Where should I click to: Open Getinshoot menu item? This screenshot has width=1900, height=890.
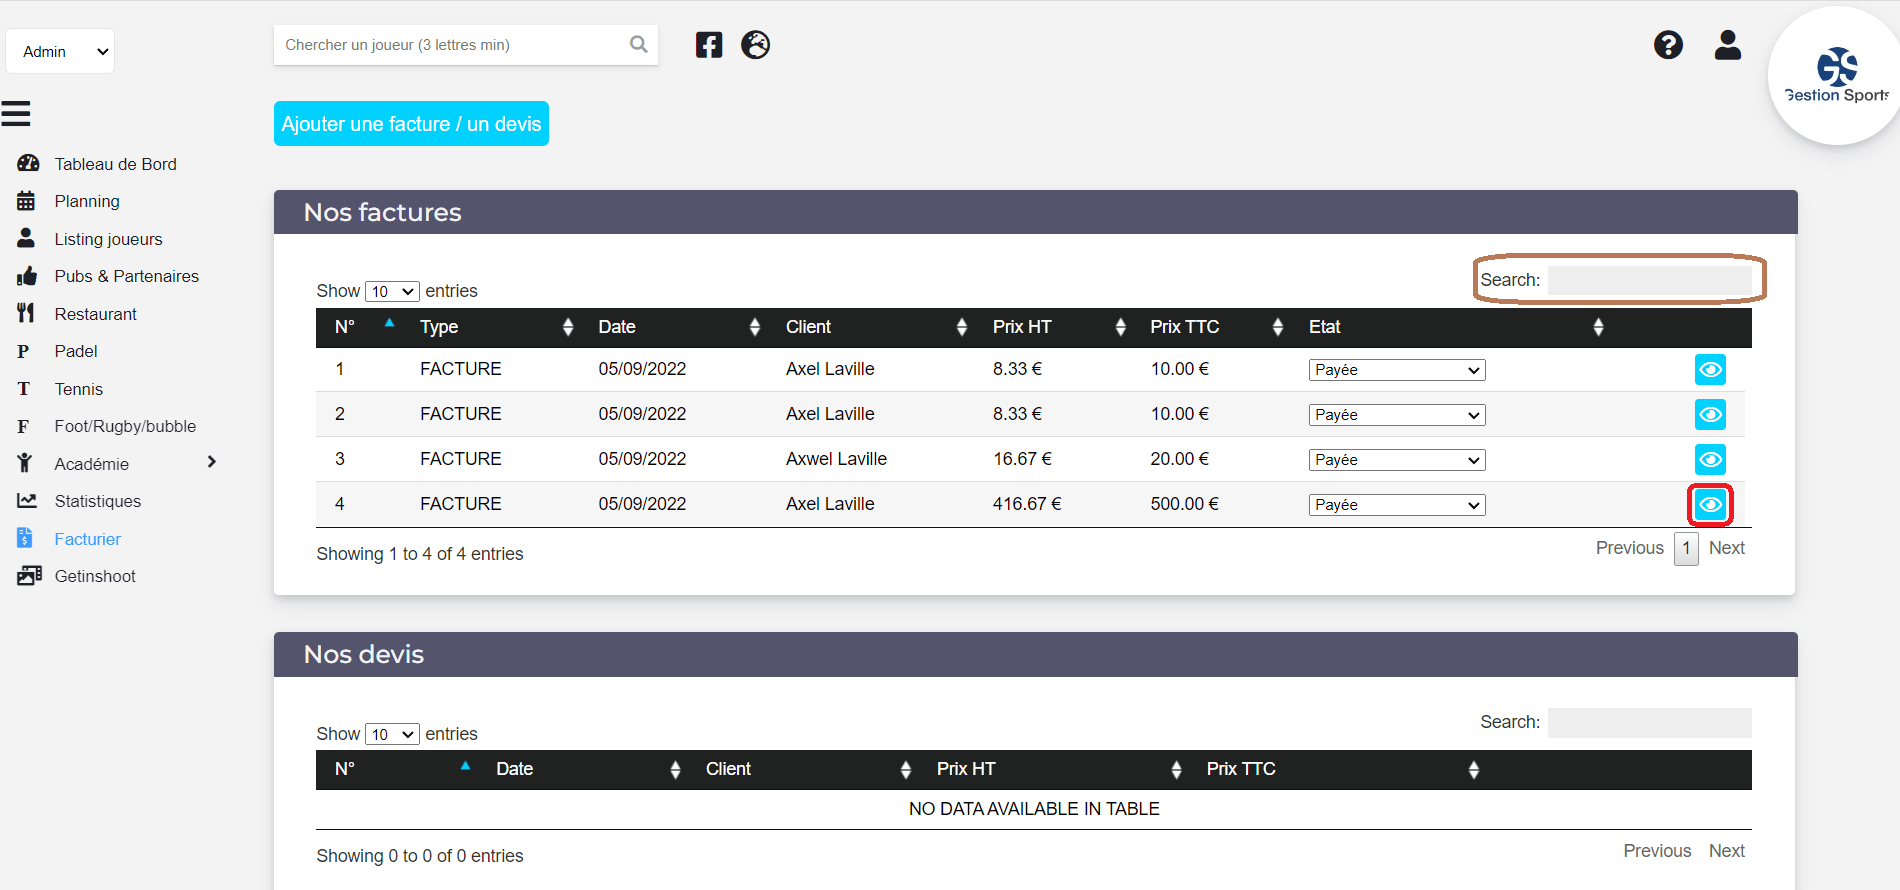(x=95, y=576)
